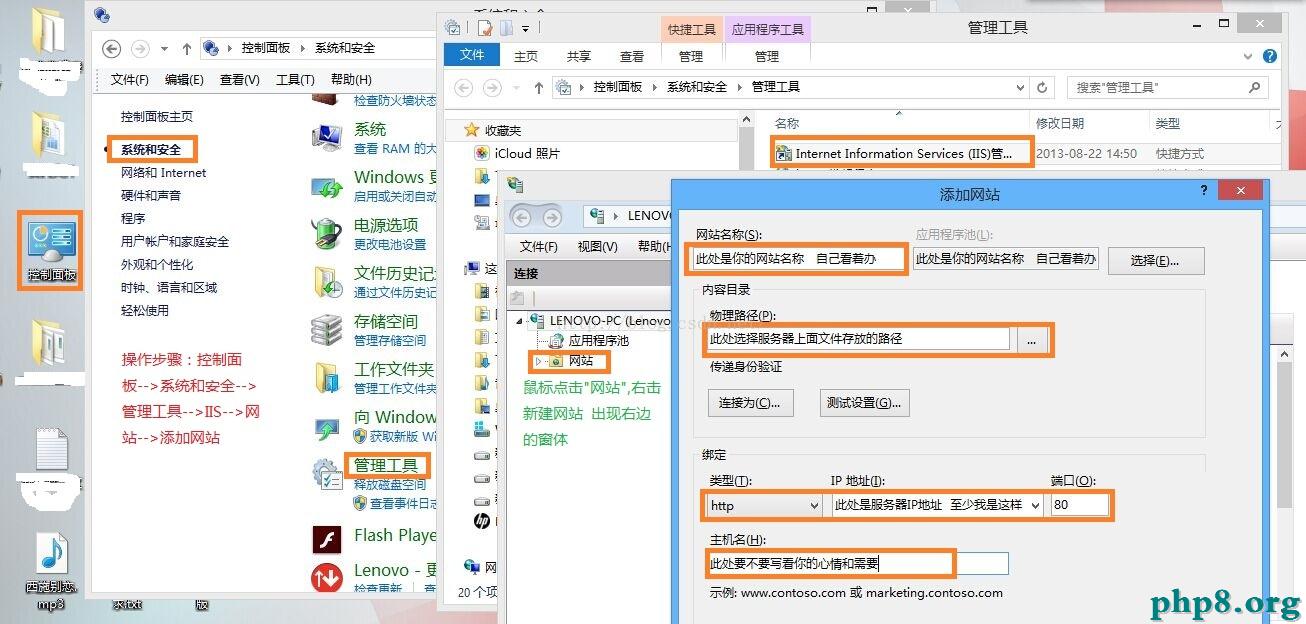
Task: Expand the ribbon chevron in 管理工具 window
Action: (1248, 57)
